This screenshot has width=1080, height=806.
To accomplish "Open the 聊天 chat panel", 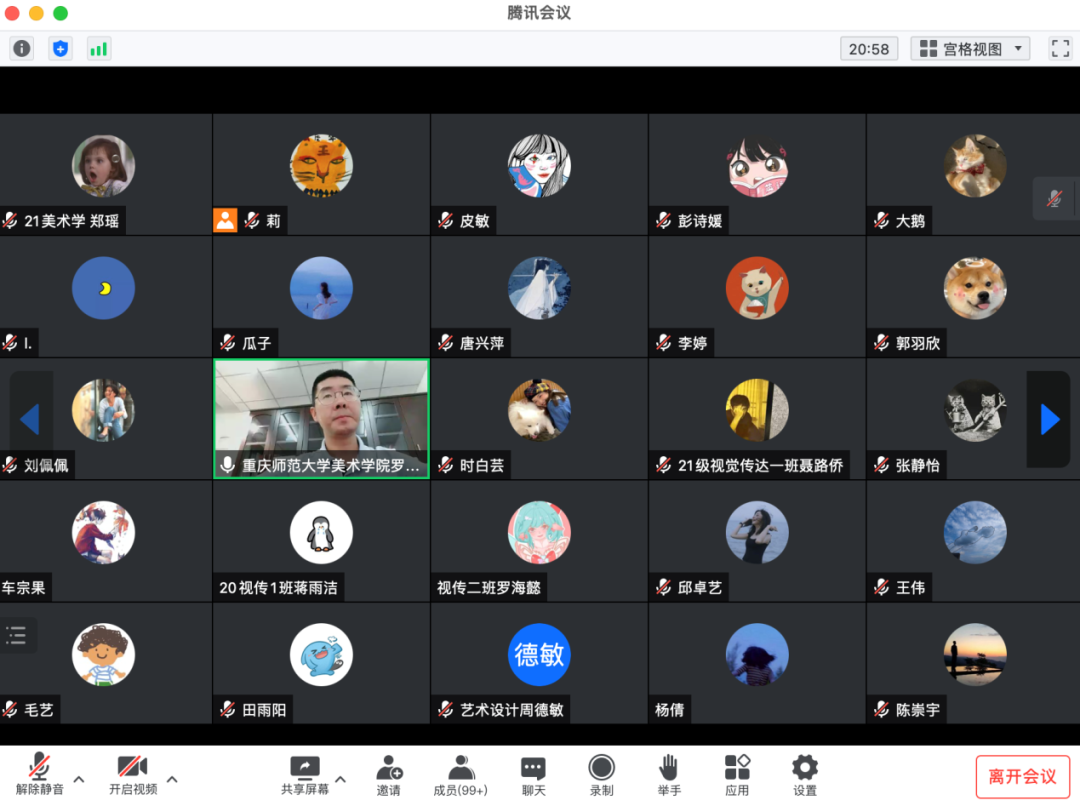I will 533,775.
